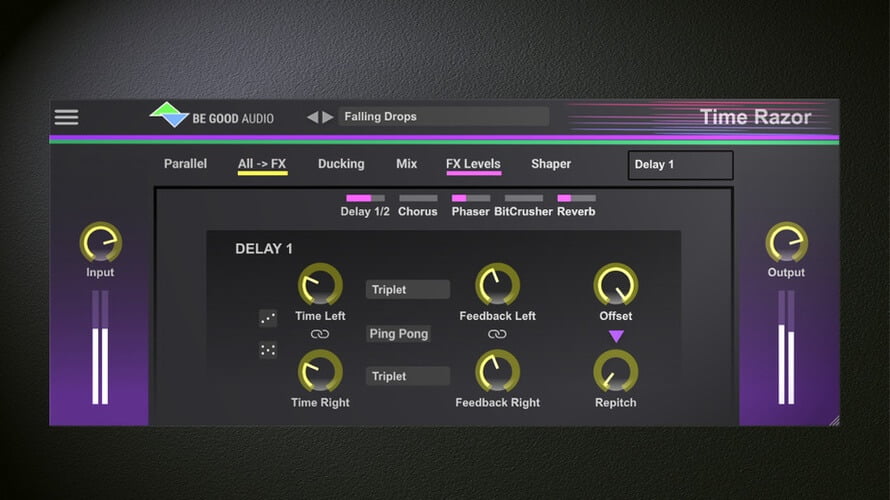Adjust the Delay 1/2 level bar

(366, 198)
